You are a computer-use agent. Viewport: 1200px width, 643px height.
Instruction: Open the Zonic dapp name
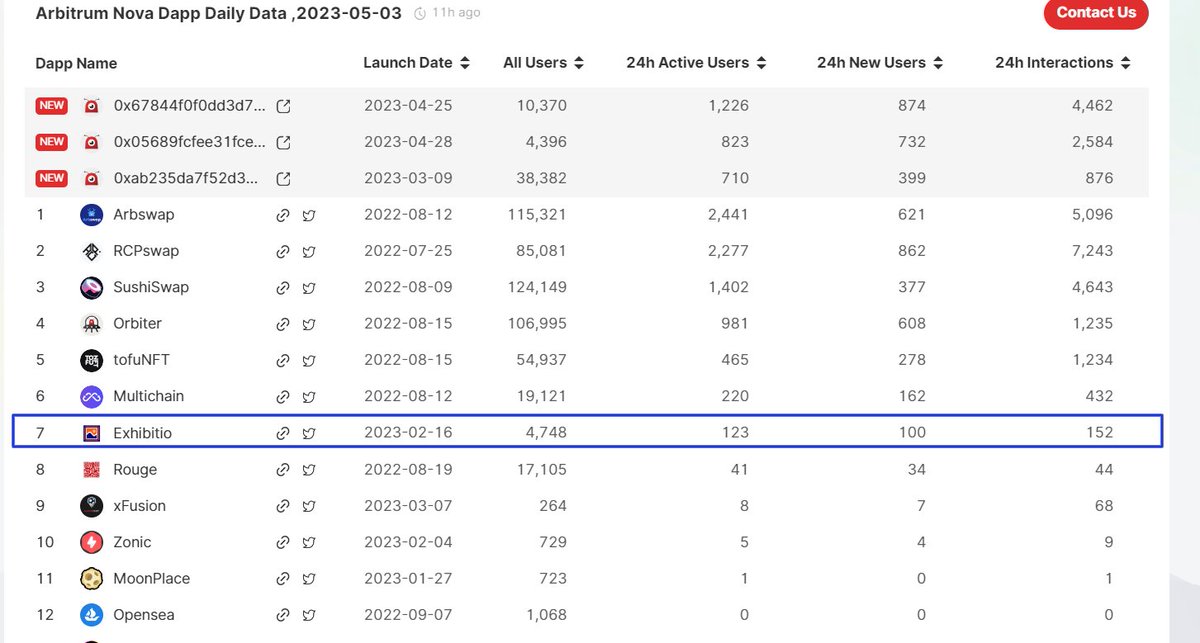(x=132, y=542)
